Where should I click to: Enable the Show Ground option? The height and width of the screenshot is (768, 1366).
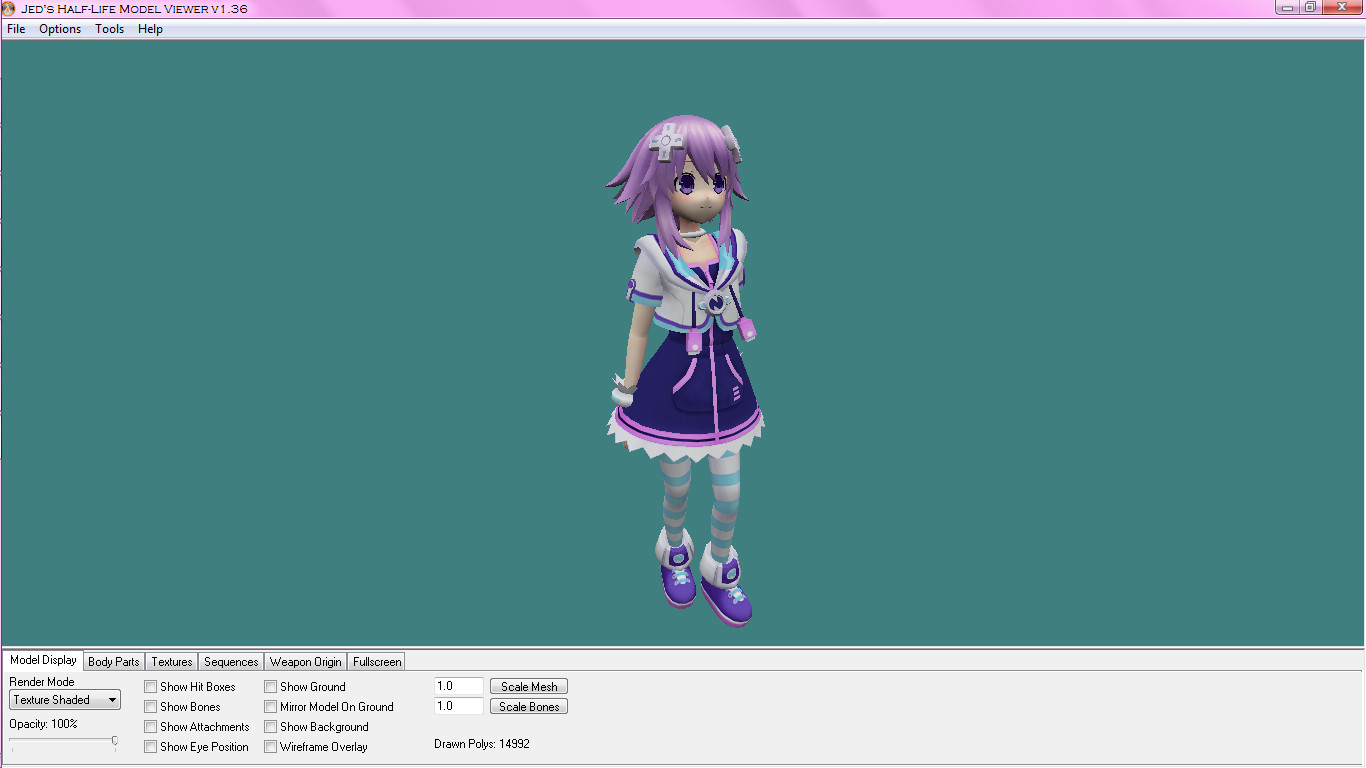click(x=270, y=686)
